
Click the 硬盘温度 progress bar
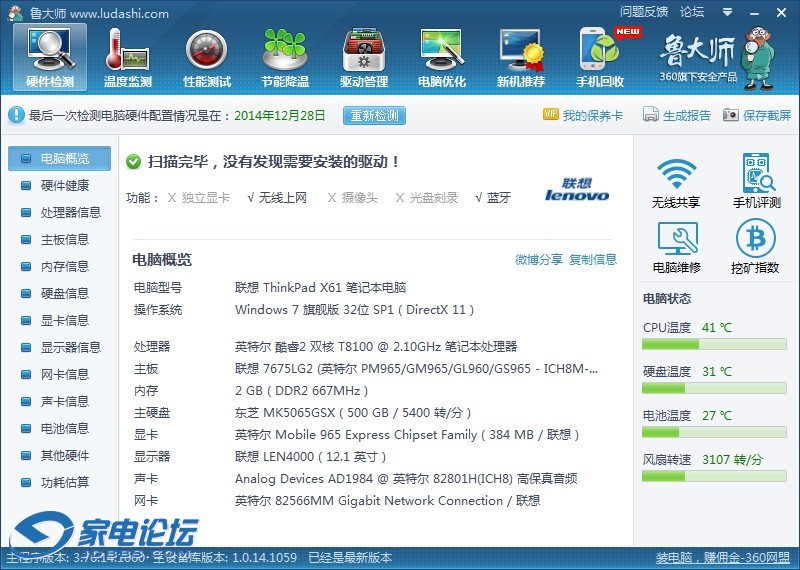click(714, 389)
